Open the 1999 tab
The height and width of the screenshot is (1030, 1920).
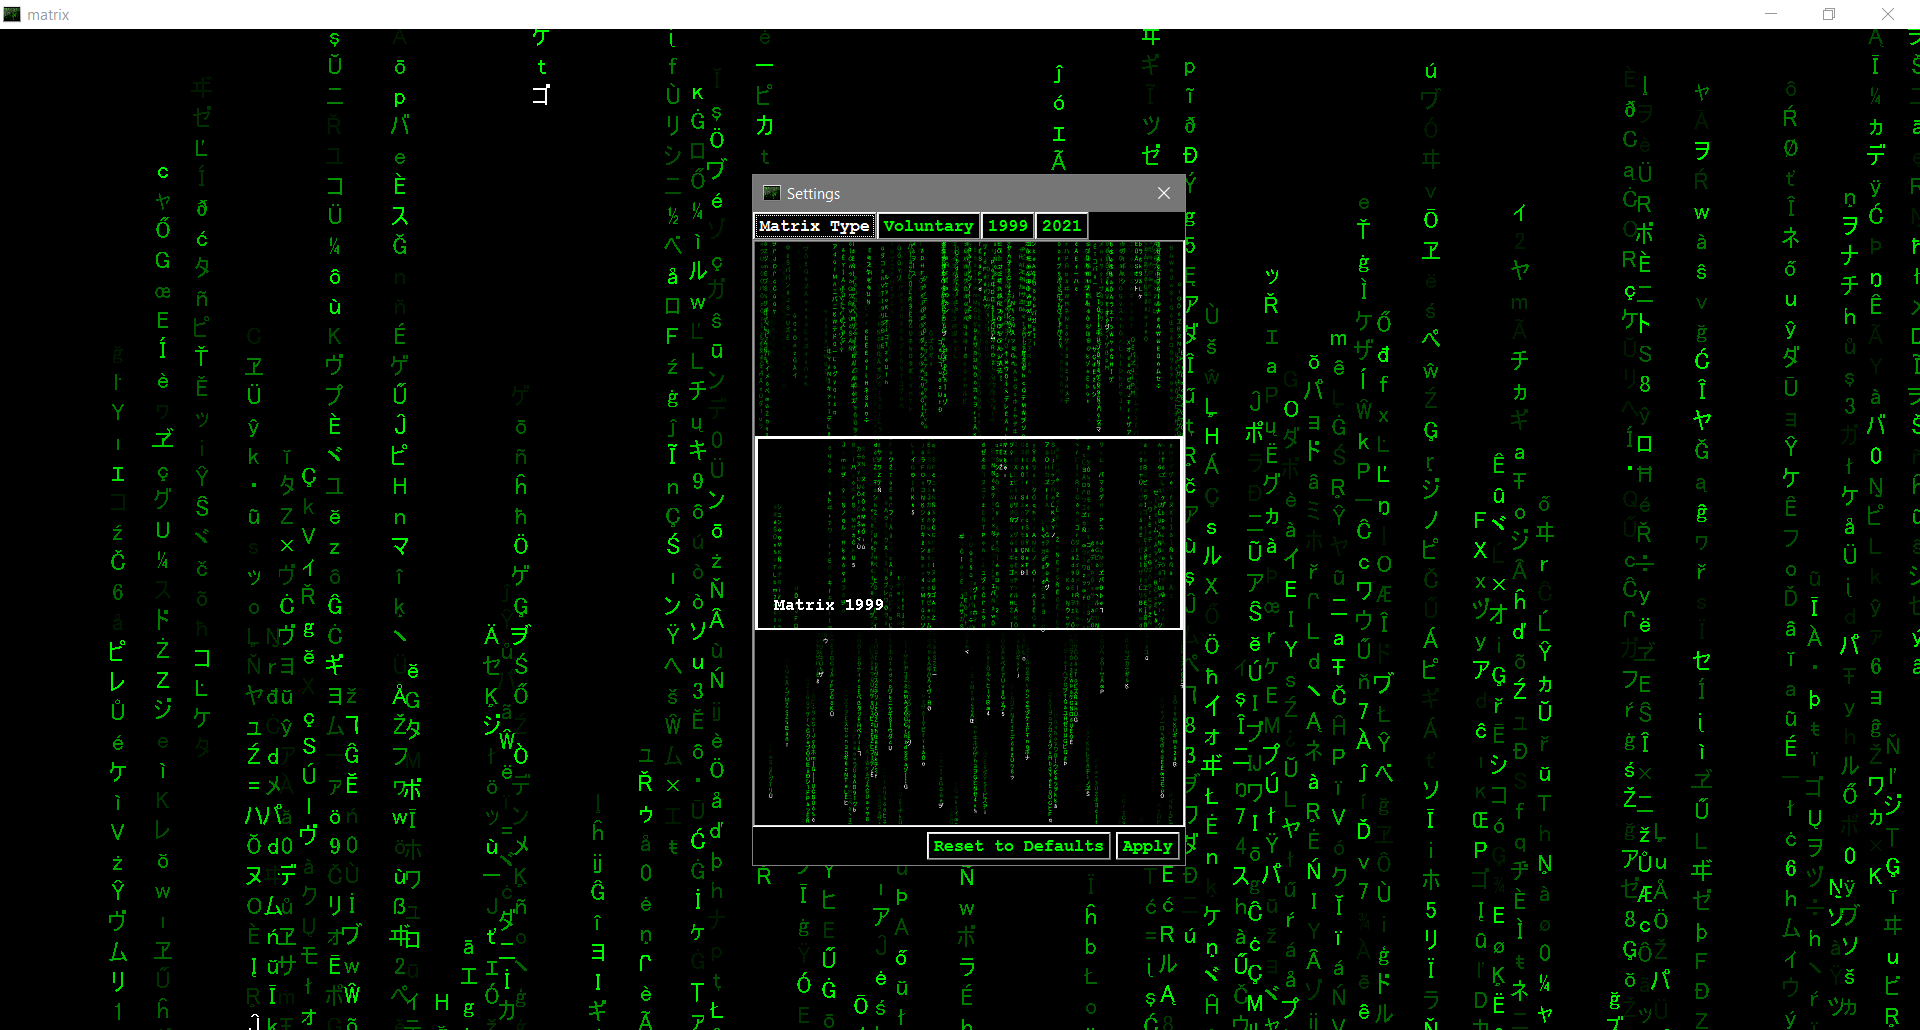pyautogui.click(x=1007, y=226)
